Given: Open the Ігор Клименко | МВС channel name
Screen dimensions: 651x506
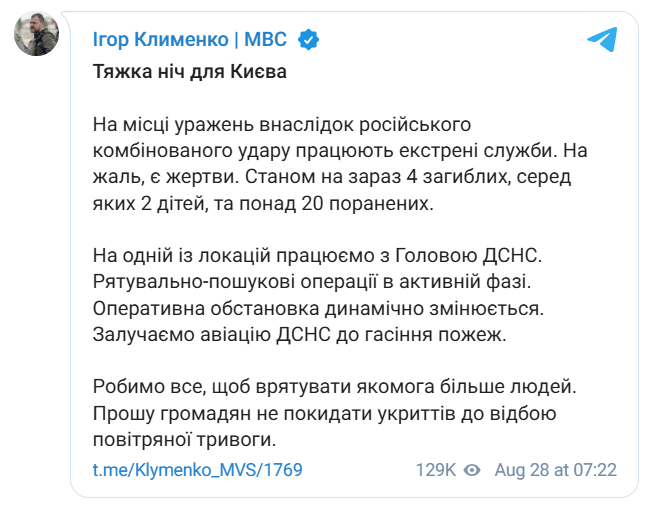Looking at the screenshot, I should point(189,40).
